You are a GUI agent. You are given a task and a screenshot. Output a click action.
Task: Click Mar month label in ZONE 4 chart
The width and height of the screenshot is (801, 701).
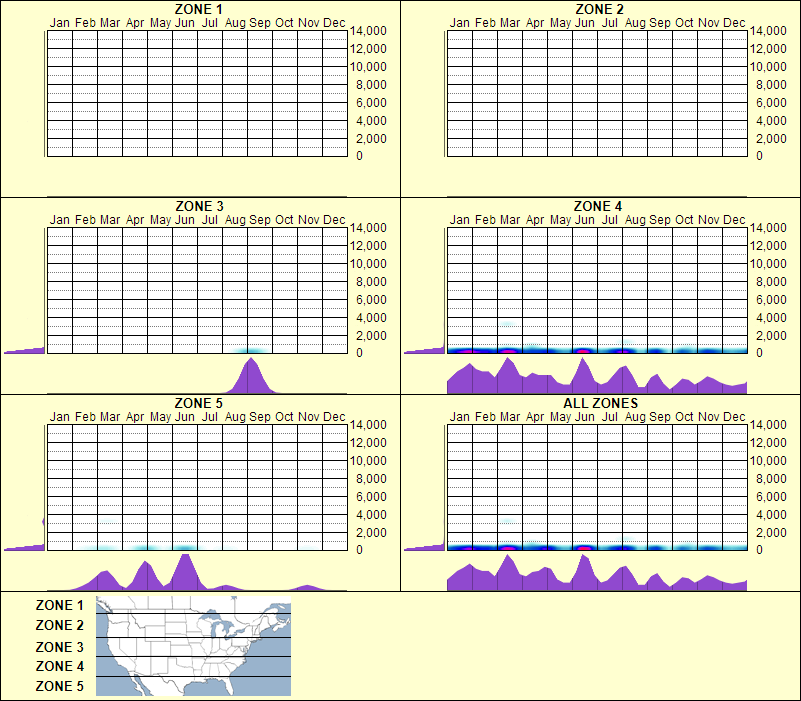click(510, 220)
